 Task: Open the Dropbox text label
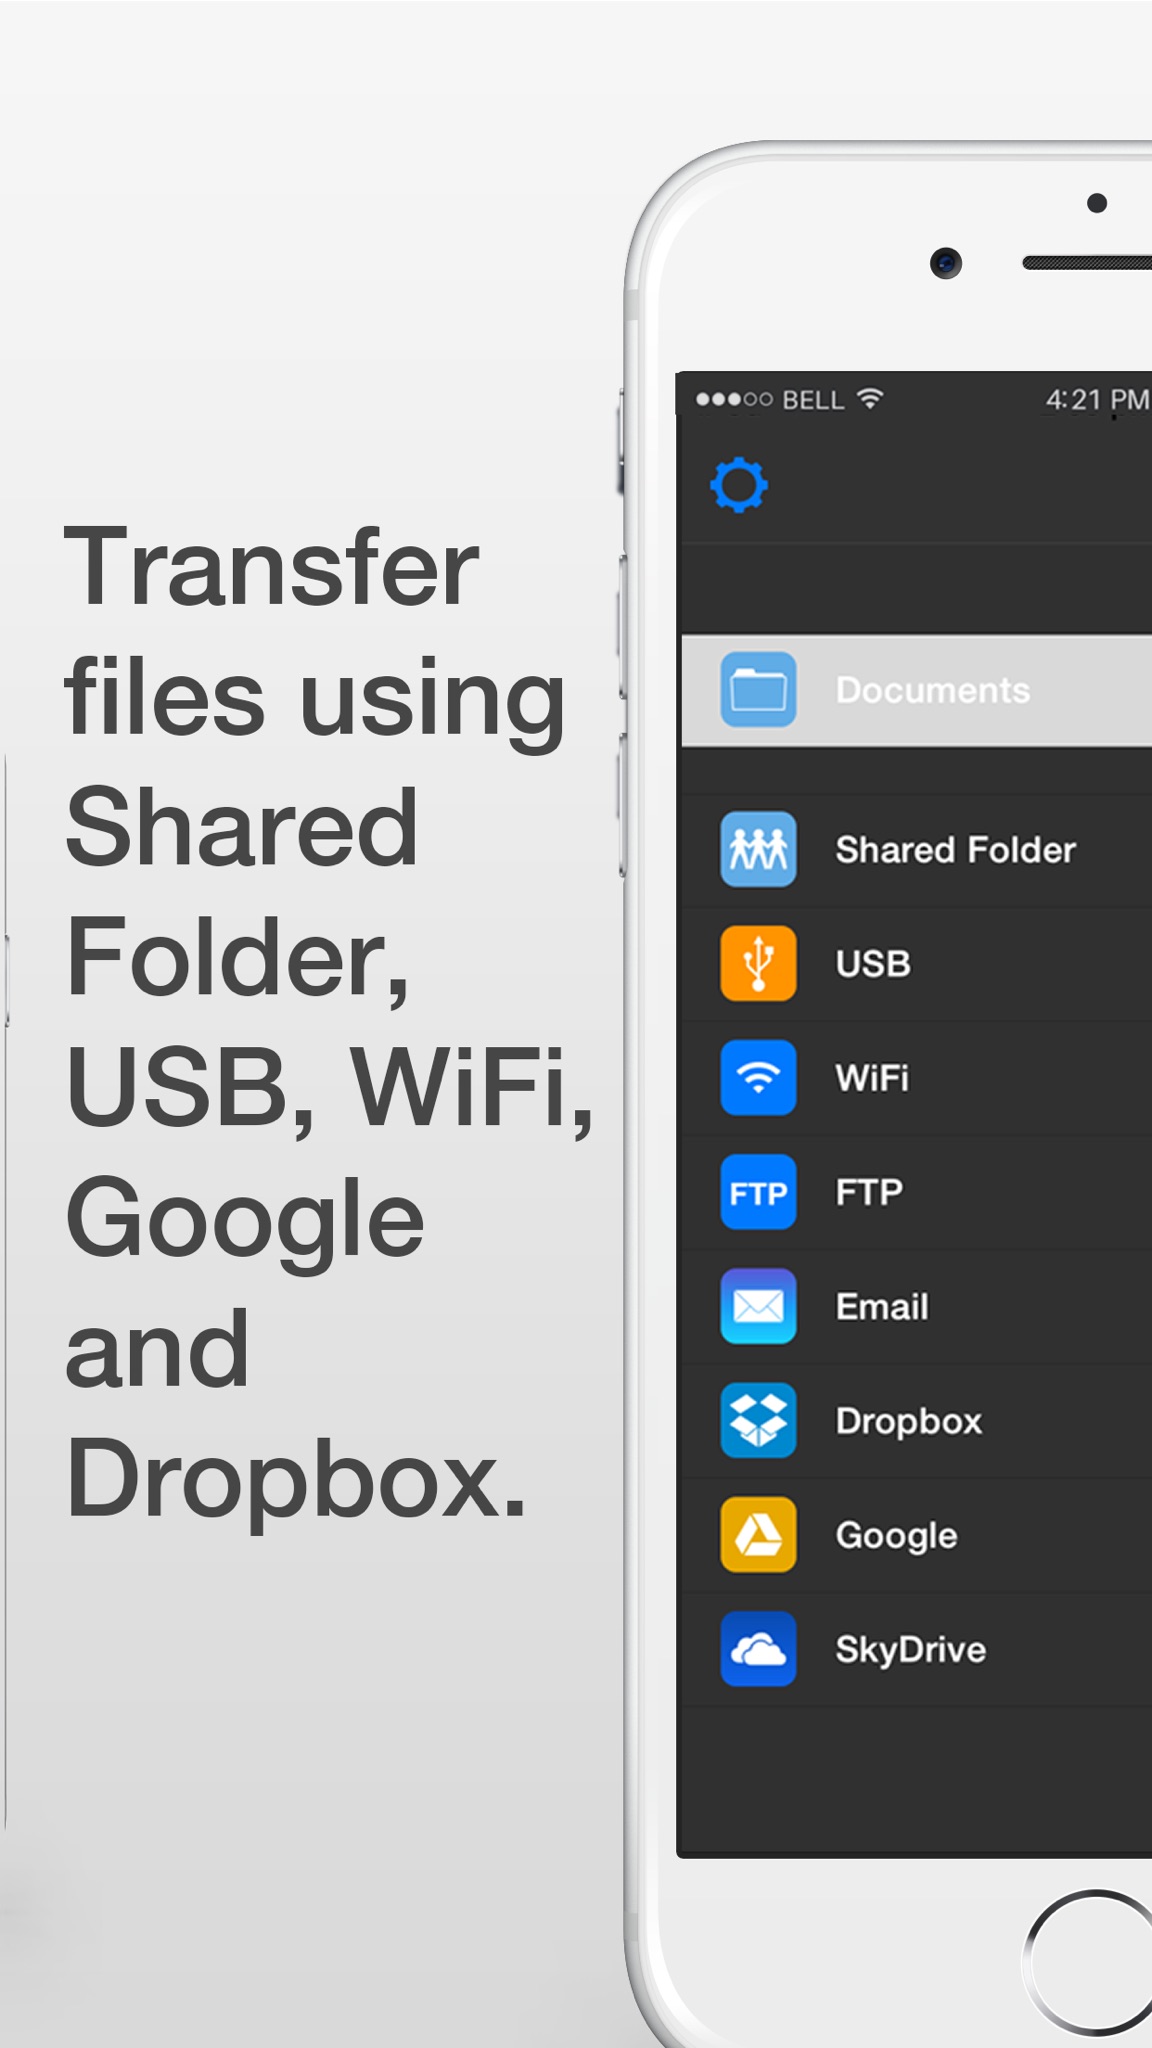909,1421
